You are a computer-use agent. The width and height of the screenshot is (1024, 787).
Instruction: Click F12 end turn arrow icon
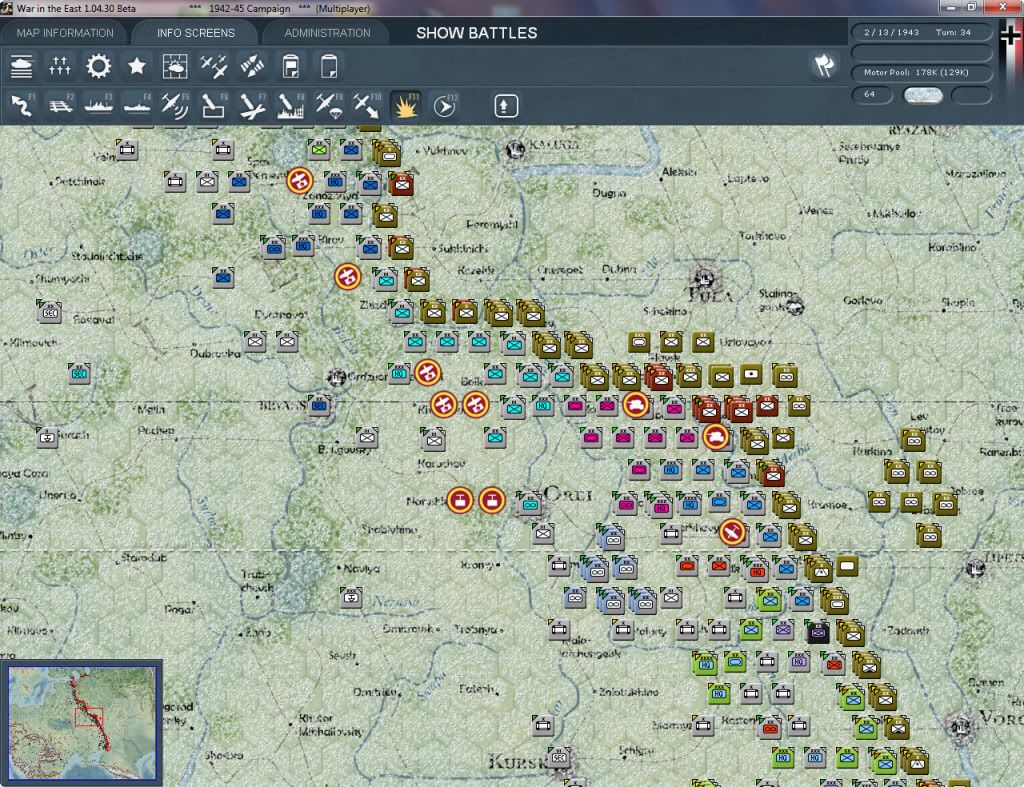coord(445,105)
